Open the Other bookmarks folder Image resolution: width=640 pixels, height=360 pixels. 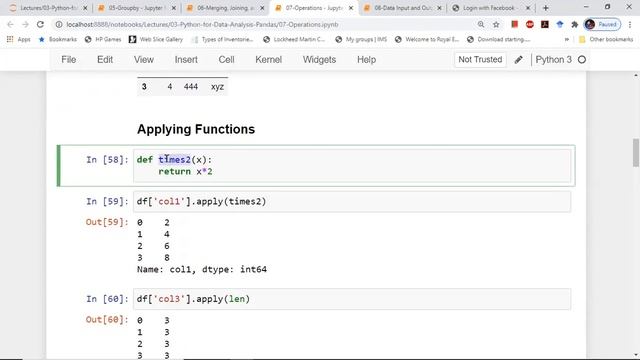606,40
